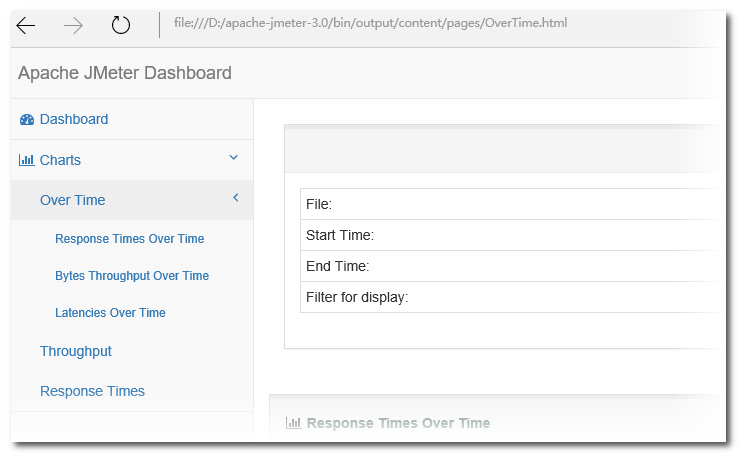
Task: Click the Response Times Over Time panel heading
Action: pos(398,423)
